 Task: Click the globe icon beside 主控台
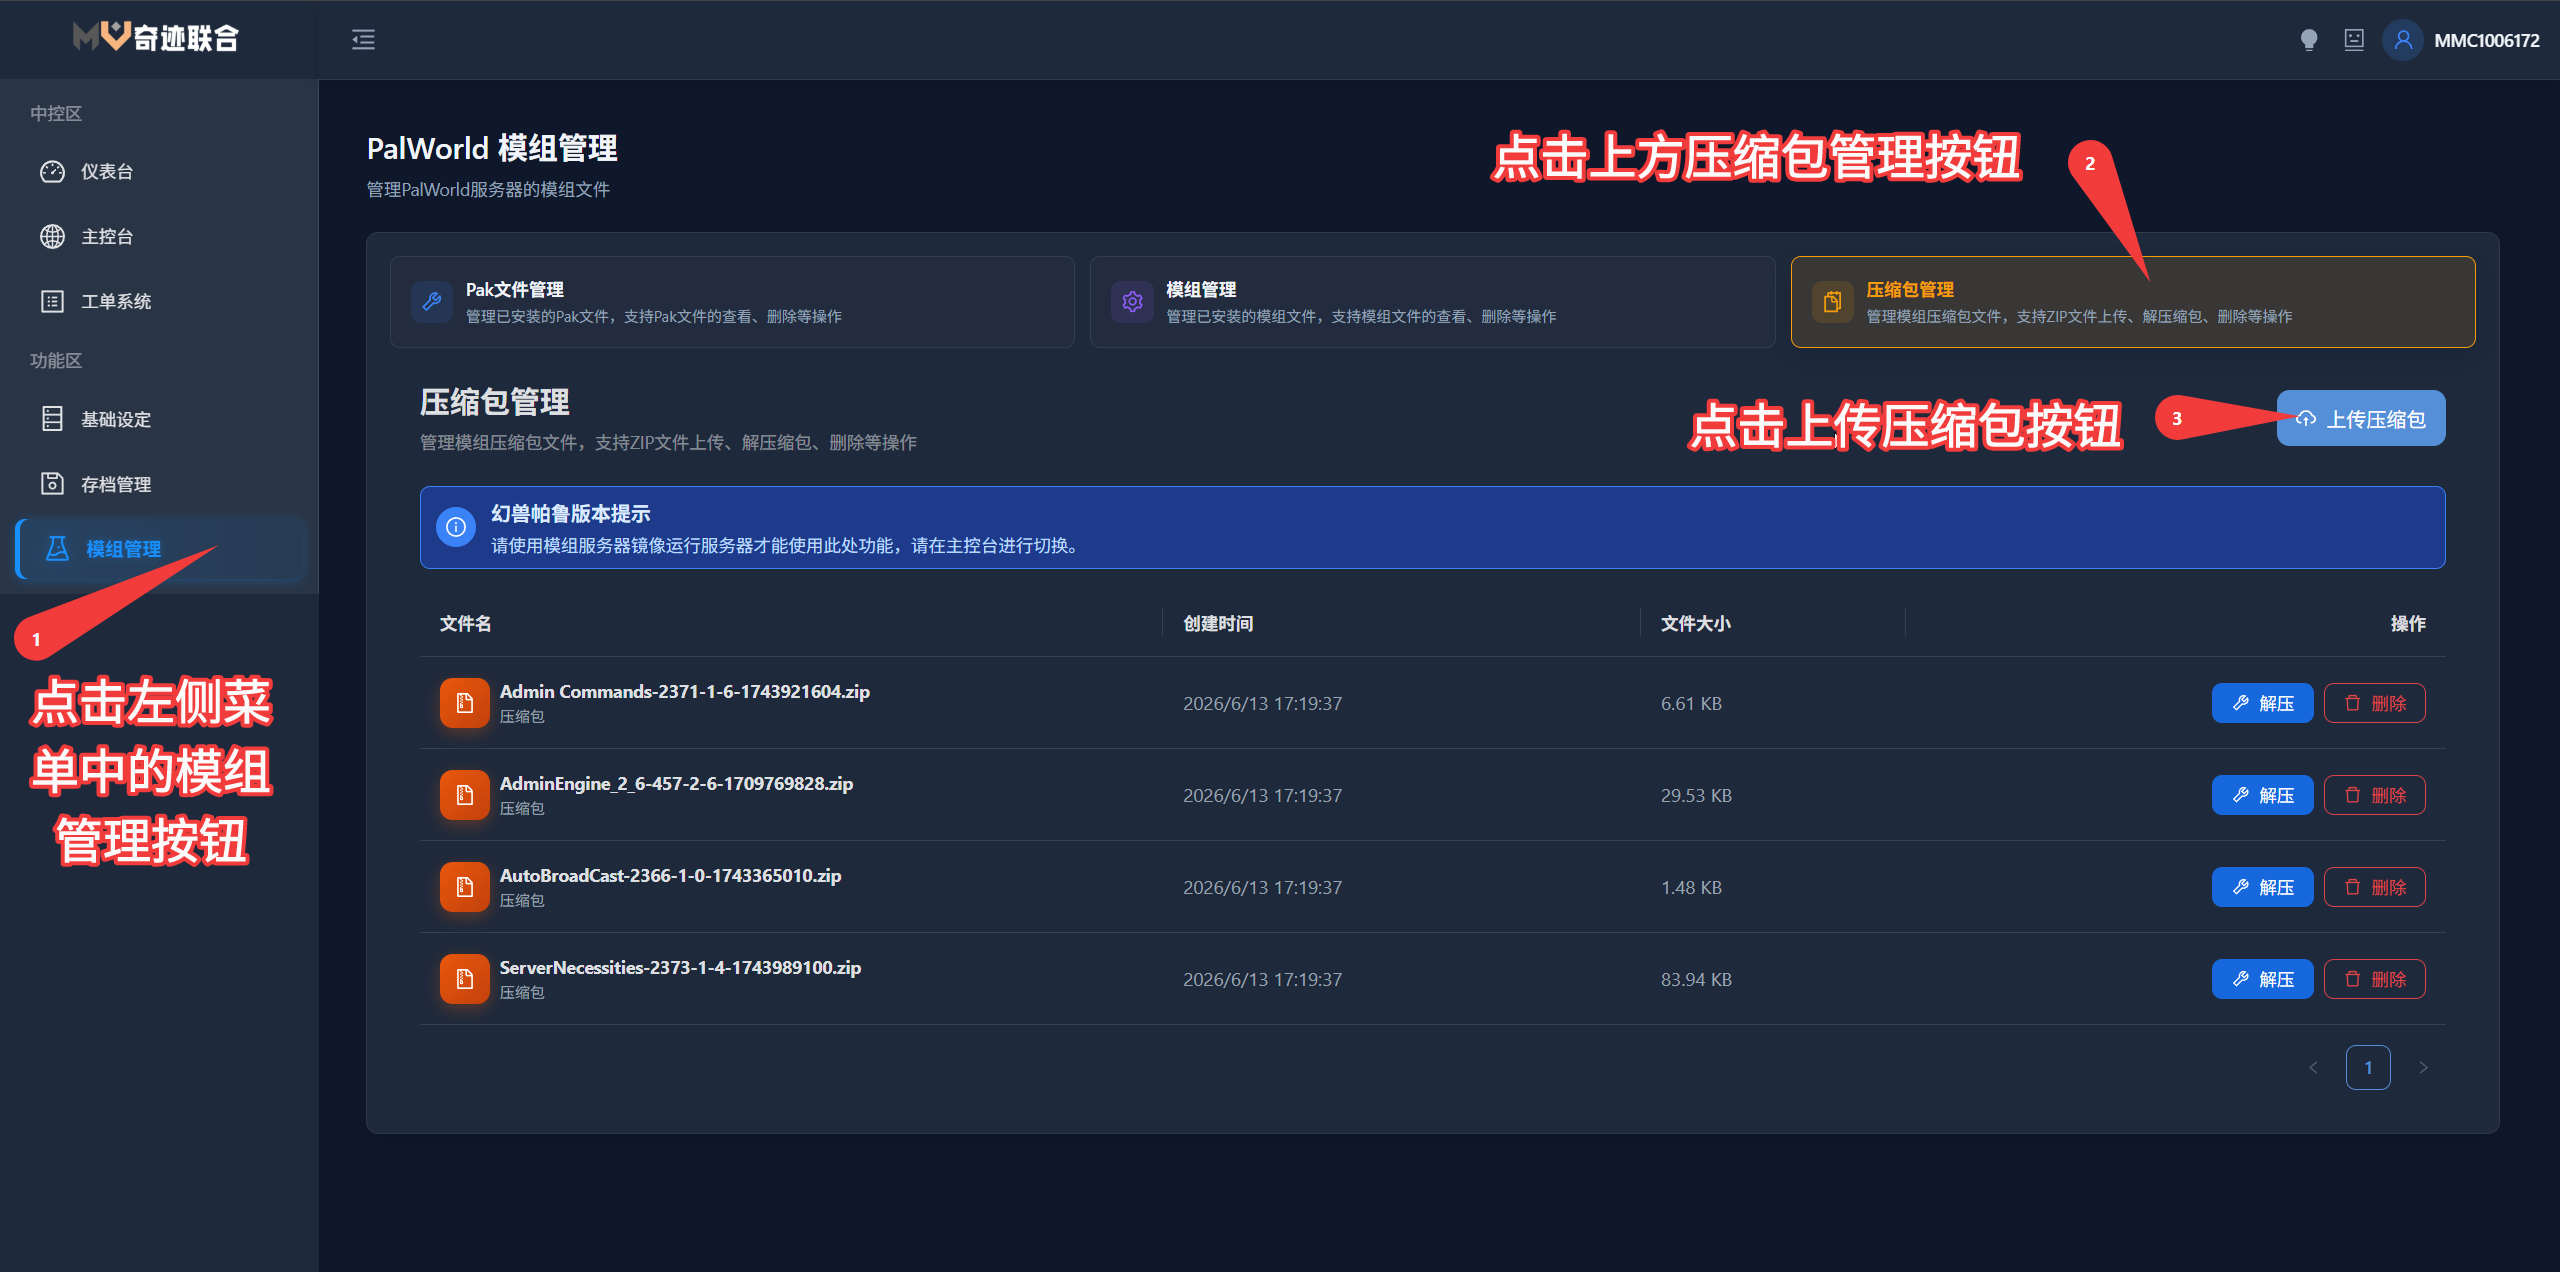coord(52,237)
